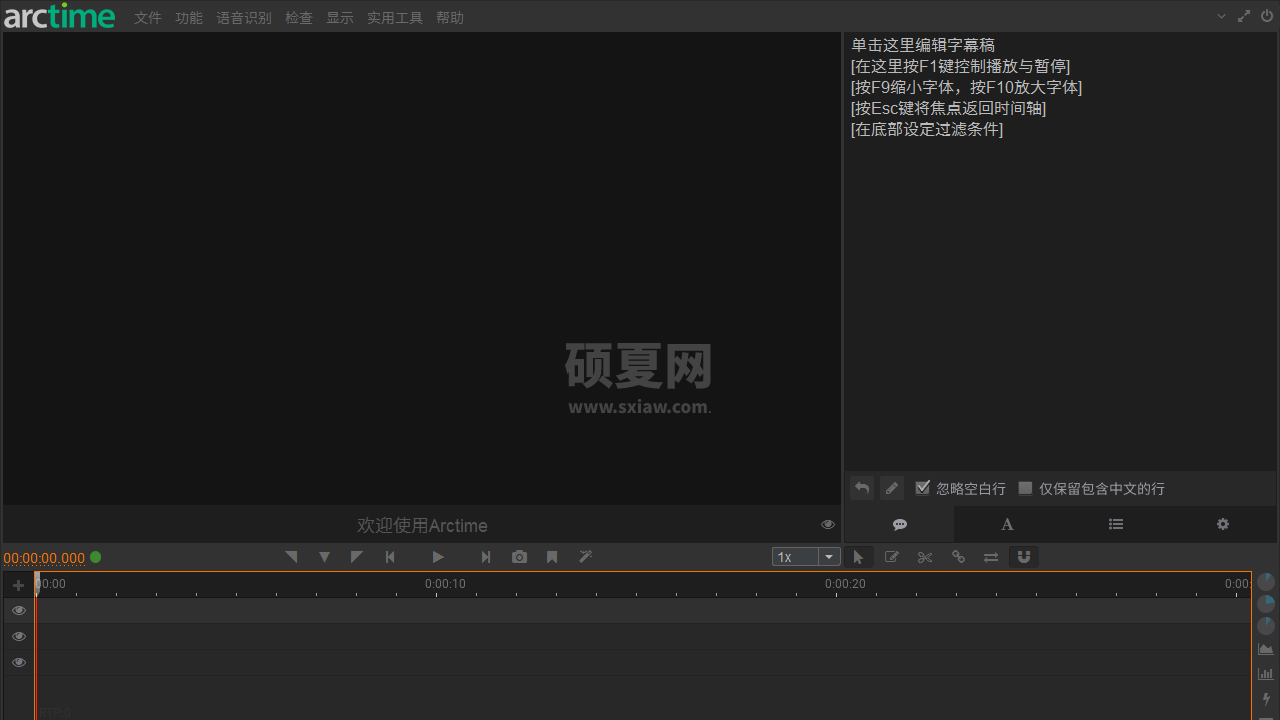Click the magic wand tool icon
Screen dimensions: 1280x720
click(x=586, y=557)
